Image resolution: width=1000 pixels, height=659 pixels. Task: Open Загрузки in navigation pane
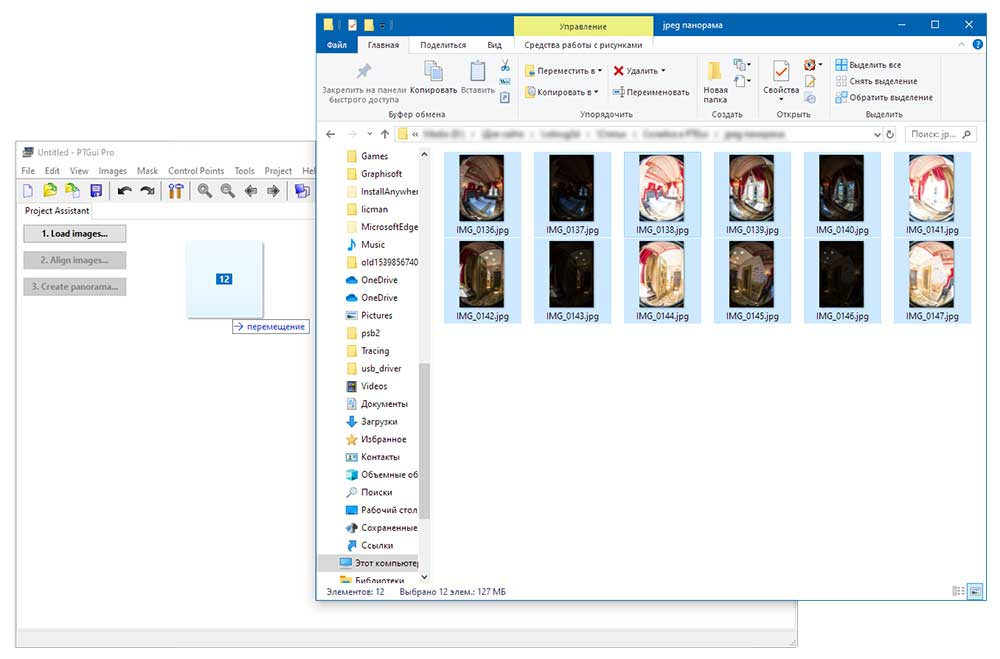coord(372,422)
